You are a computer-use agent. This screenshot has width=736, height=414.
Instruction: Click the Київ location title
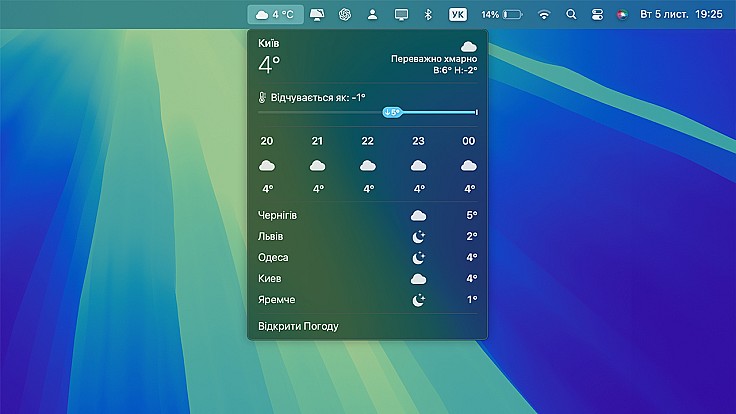click(268, 43)
